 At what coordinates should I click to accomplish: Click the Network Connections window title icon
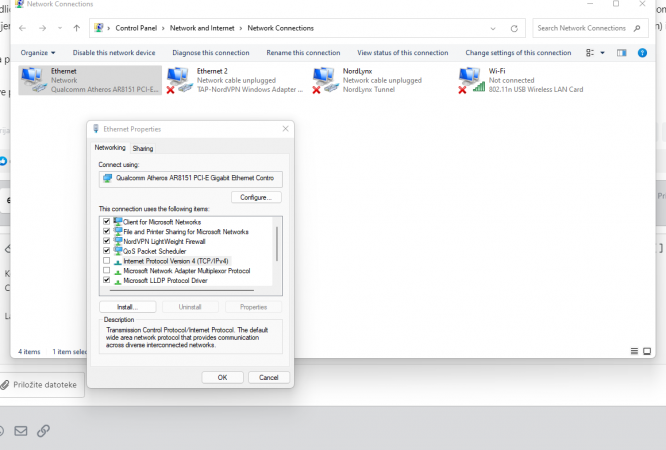pos(19,4)
